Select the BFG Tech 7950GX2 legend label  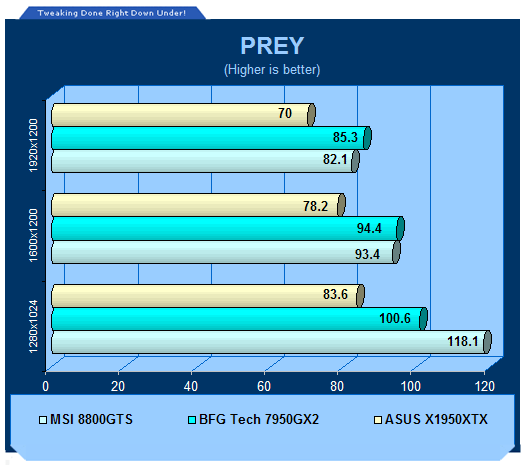pyautogui.click(x=259, y=420)
